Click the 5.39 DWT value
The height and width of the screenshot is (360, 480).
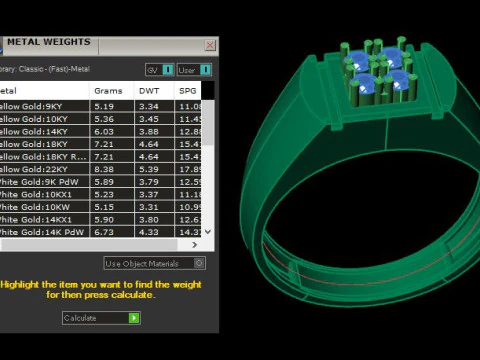149,169
